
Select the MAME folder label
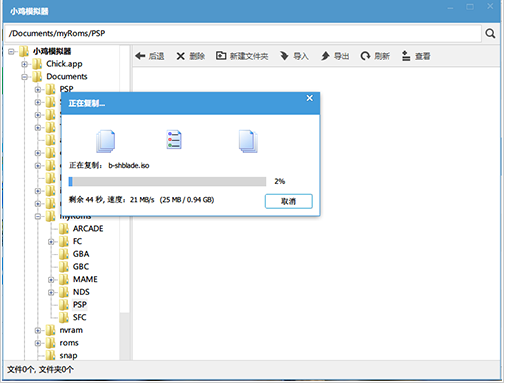pyautogui.click(x=85, y=279)
